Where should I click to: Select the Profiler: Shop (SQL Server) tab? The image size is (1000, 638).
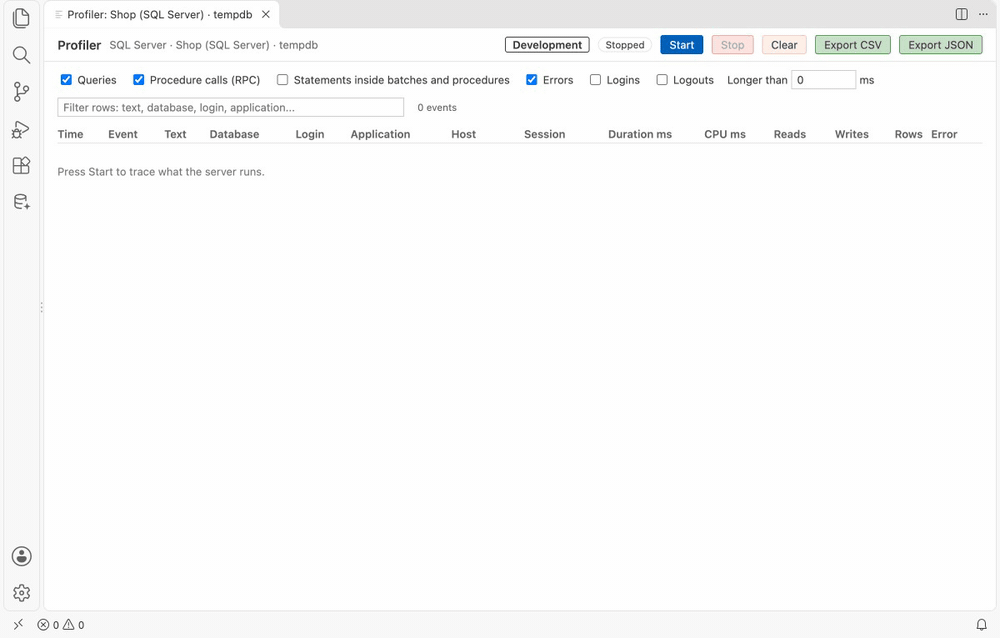click(x=159, y=14)
